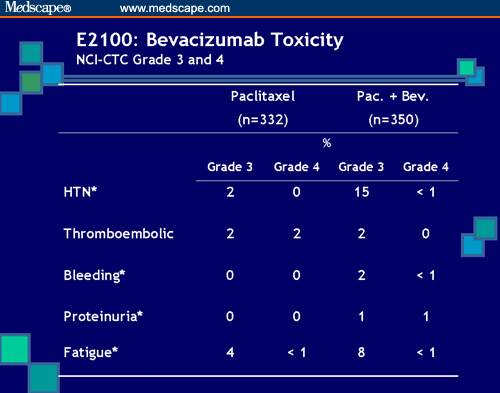Click the Paclitaxel column header
The width and height of the screenshot is (500, 393).
point(263,96)
